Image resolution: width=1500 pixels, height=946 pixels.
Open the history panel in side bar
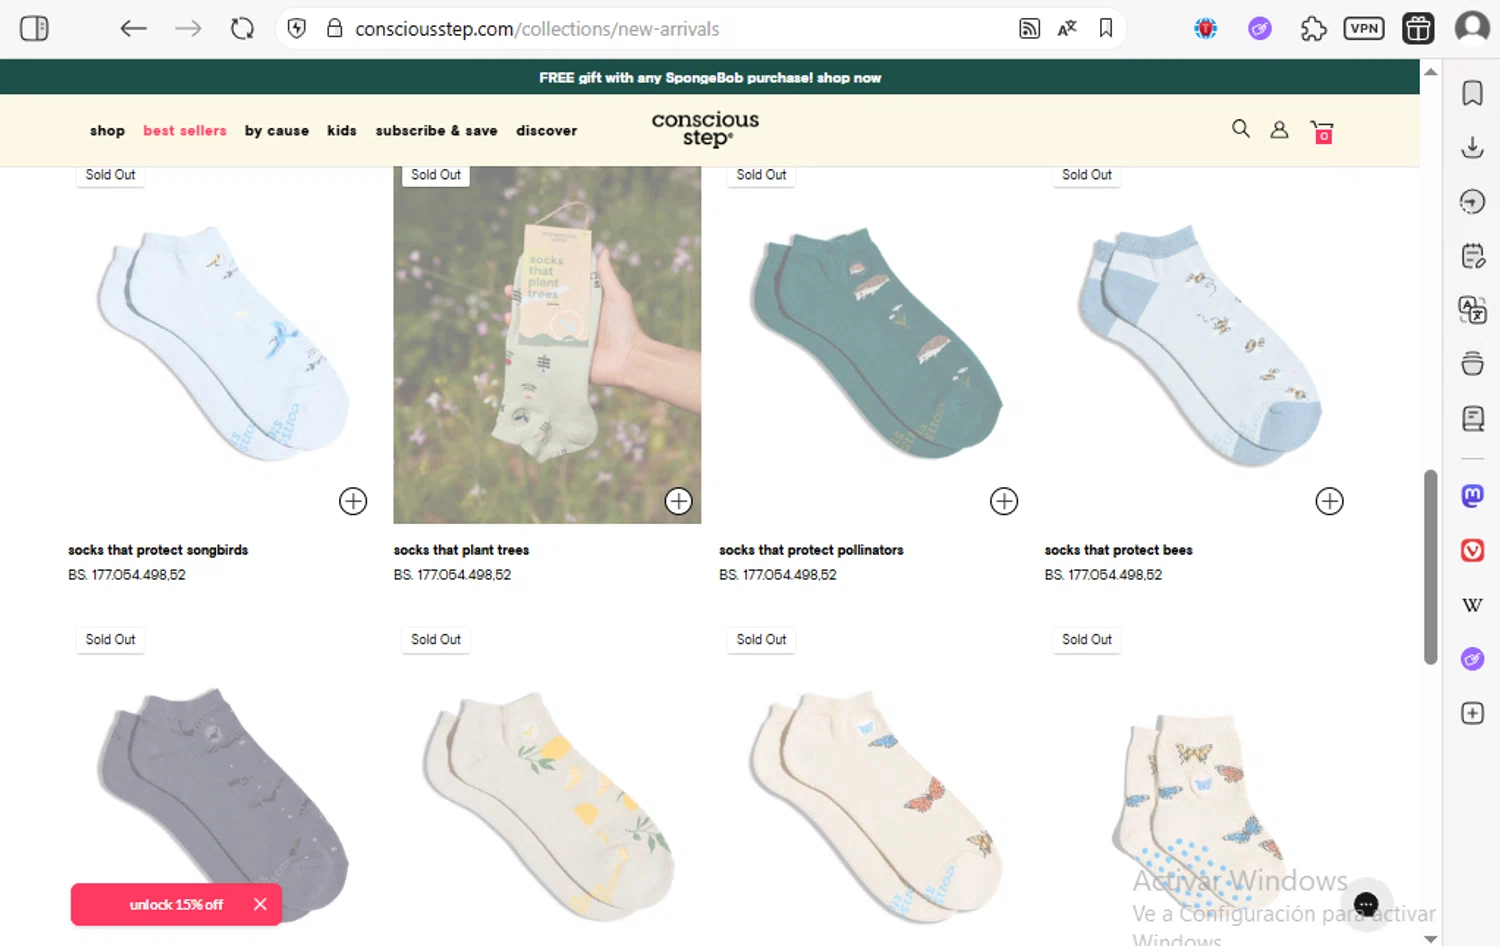1472,202
